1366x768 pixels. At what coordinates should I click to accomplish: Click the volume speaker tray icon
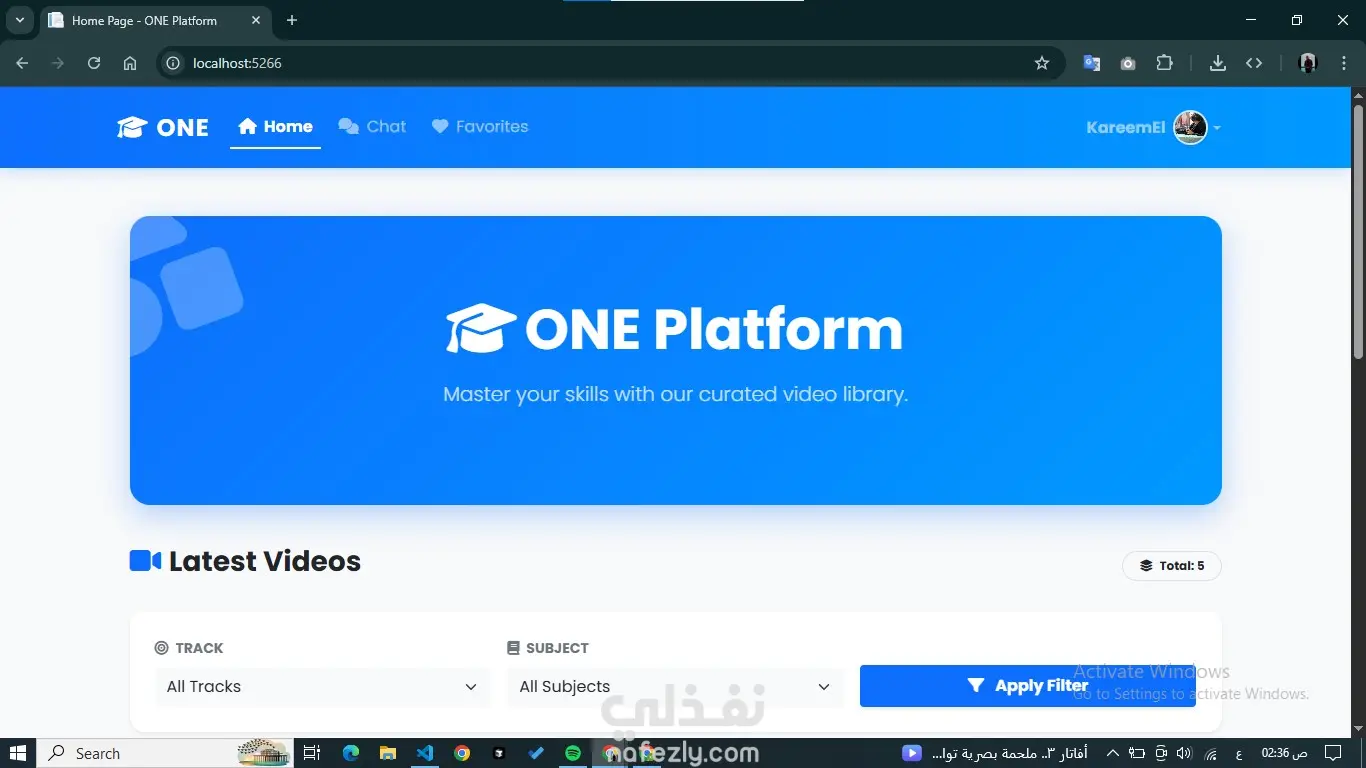click(x=1185, y=753)
